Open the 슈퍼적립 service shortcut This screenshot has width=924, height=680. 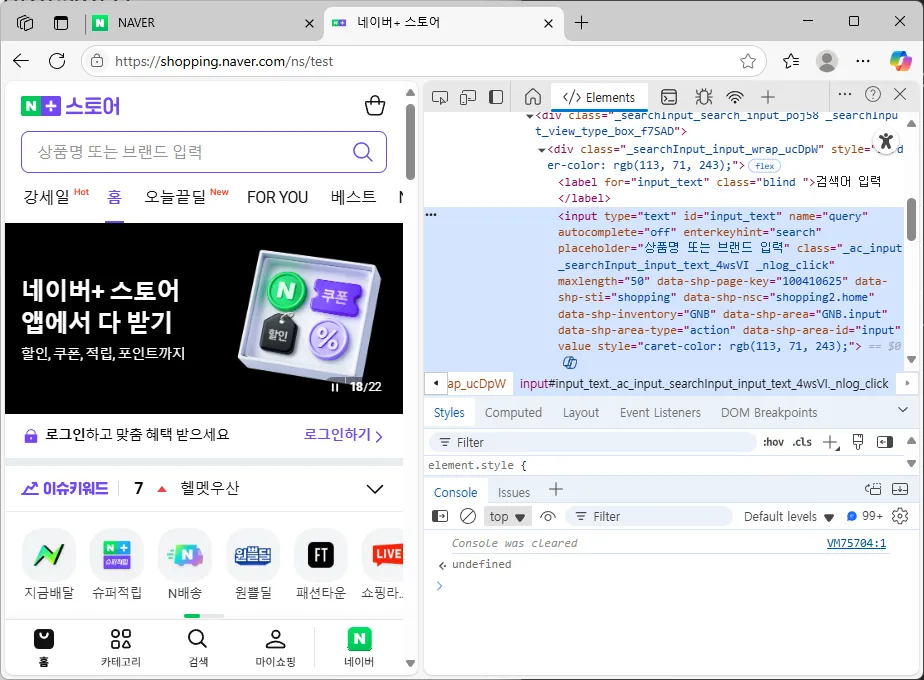point(117,565)
